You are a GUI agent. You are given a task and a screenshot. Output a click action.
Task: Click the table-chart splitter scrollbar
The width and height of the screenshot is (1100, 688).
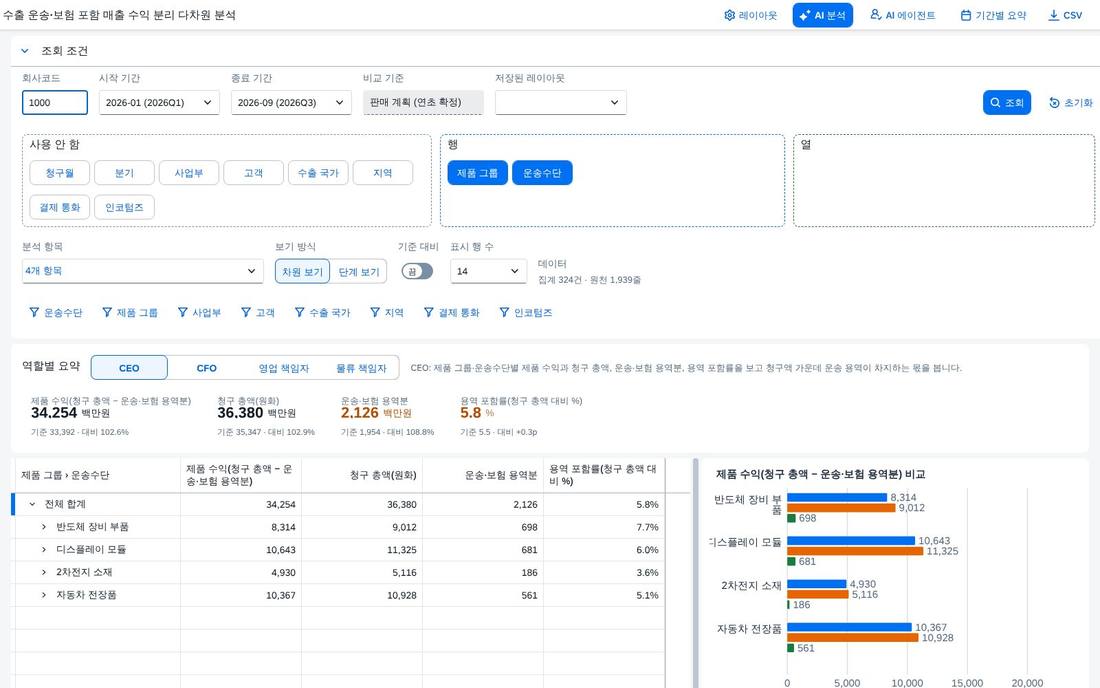pos(695,573)
